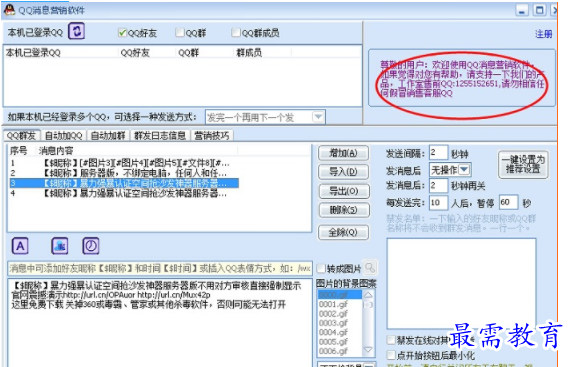This screenshot has height=367, width=571.
Task: Select background image 0002.gif
Action: pos(340,313)
